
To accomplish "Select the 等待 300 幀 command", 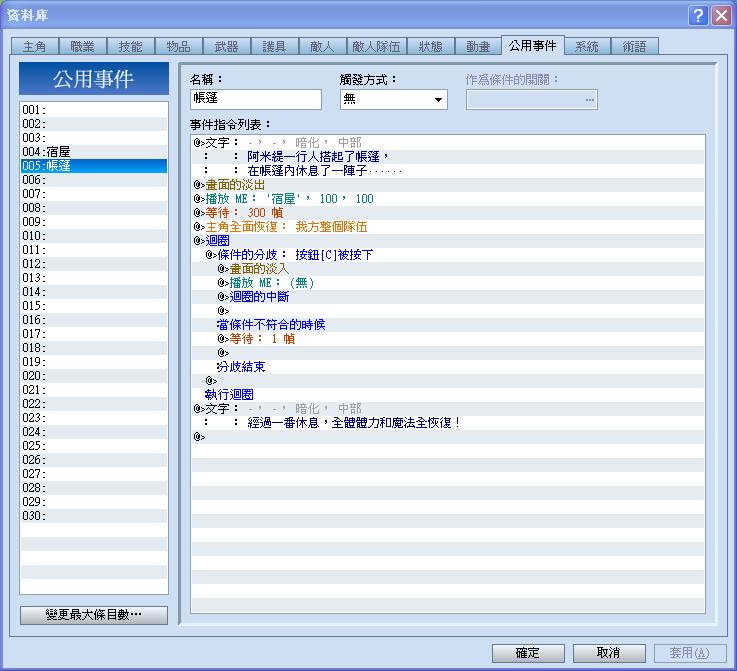I will coord(448,213).
